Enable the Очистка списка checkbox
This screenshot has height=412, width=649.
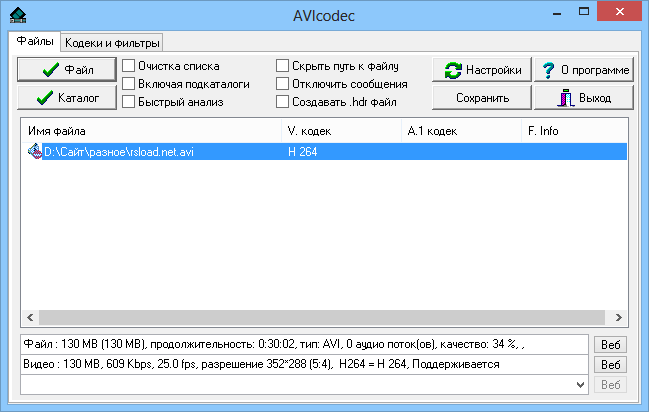129,65
